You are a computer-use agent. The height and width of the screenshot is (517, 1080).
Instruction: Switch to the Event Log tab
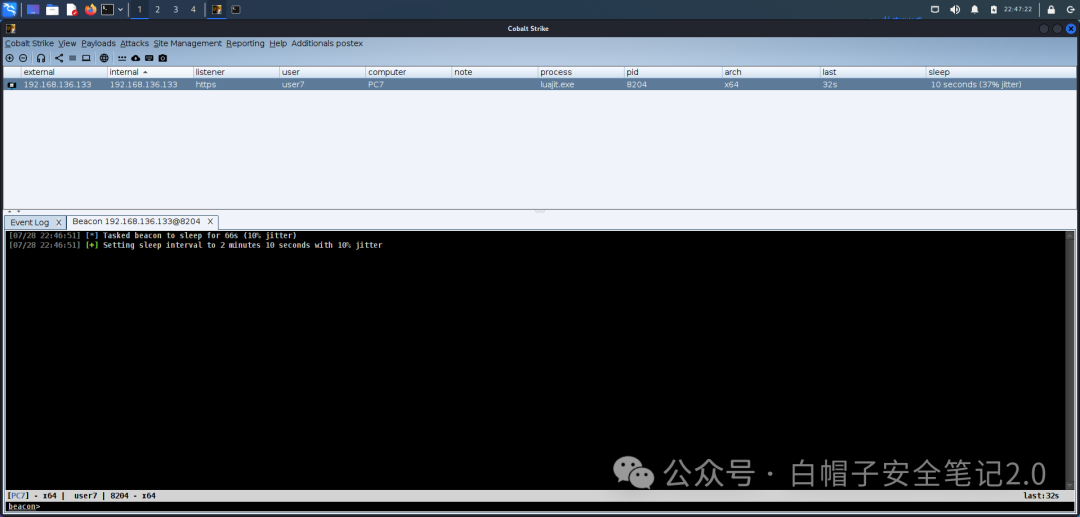tap(30, 222)
